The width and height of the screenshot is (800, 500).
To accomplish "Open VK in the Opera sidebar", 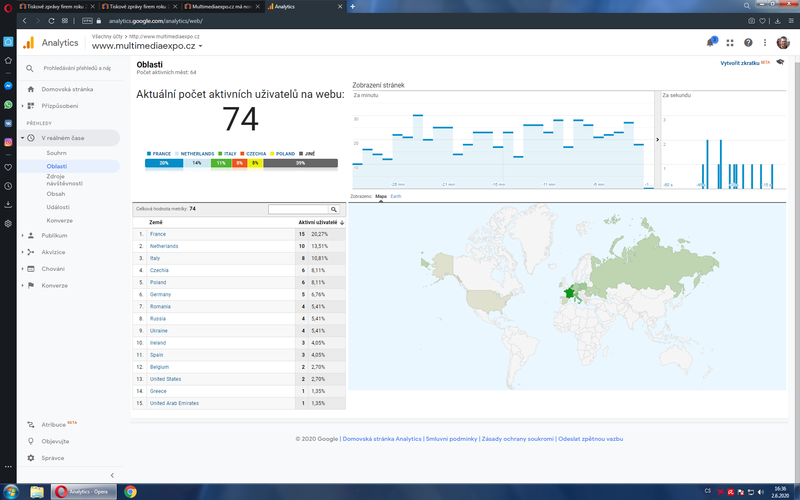I will [x=8, y=123].
